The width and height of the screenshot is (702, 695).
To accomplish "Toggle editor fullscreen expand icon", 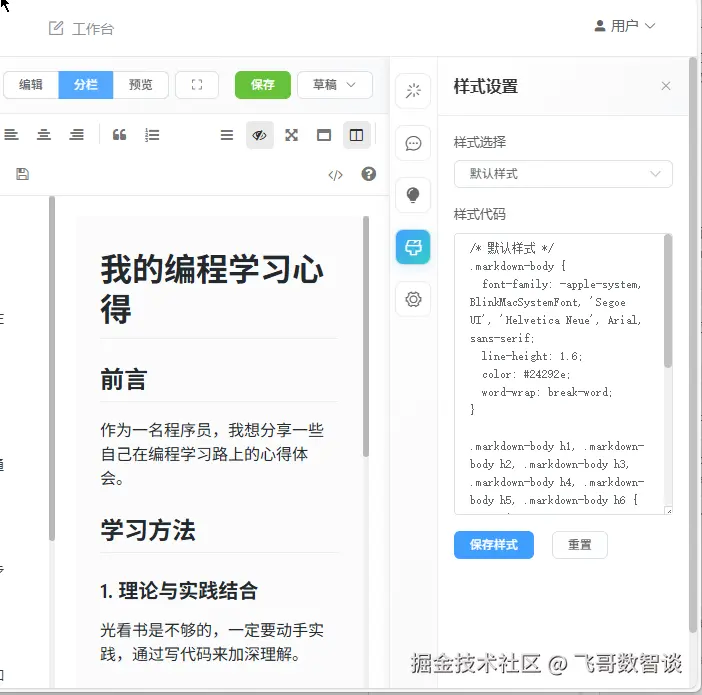I will (x=291, y=135).
